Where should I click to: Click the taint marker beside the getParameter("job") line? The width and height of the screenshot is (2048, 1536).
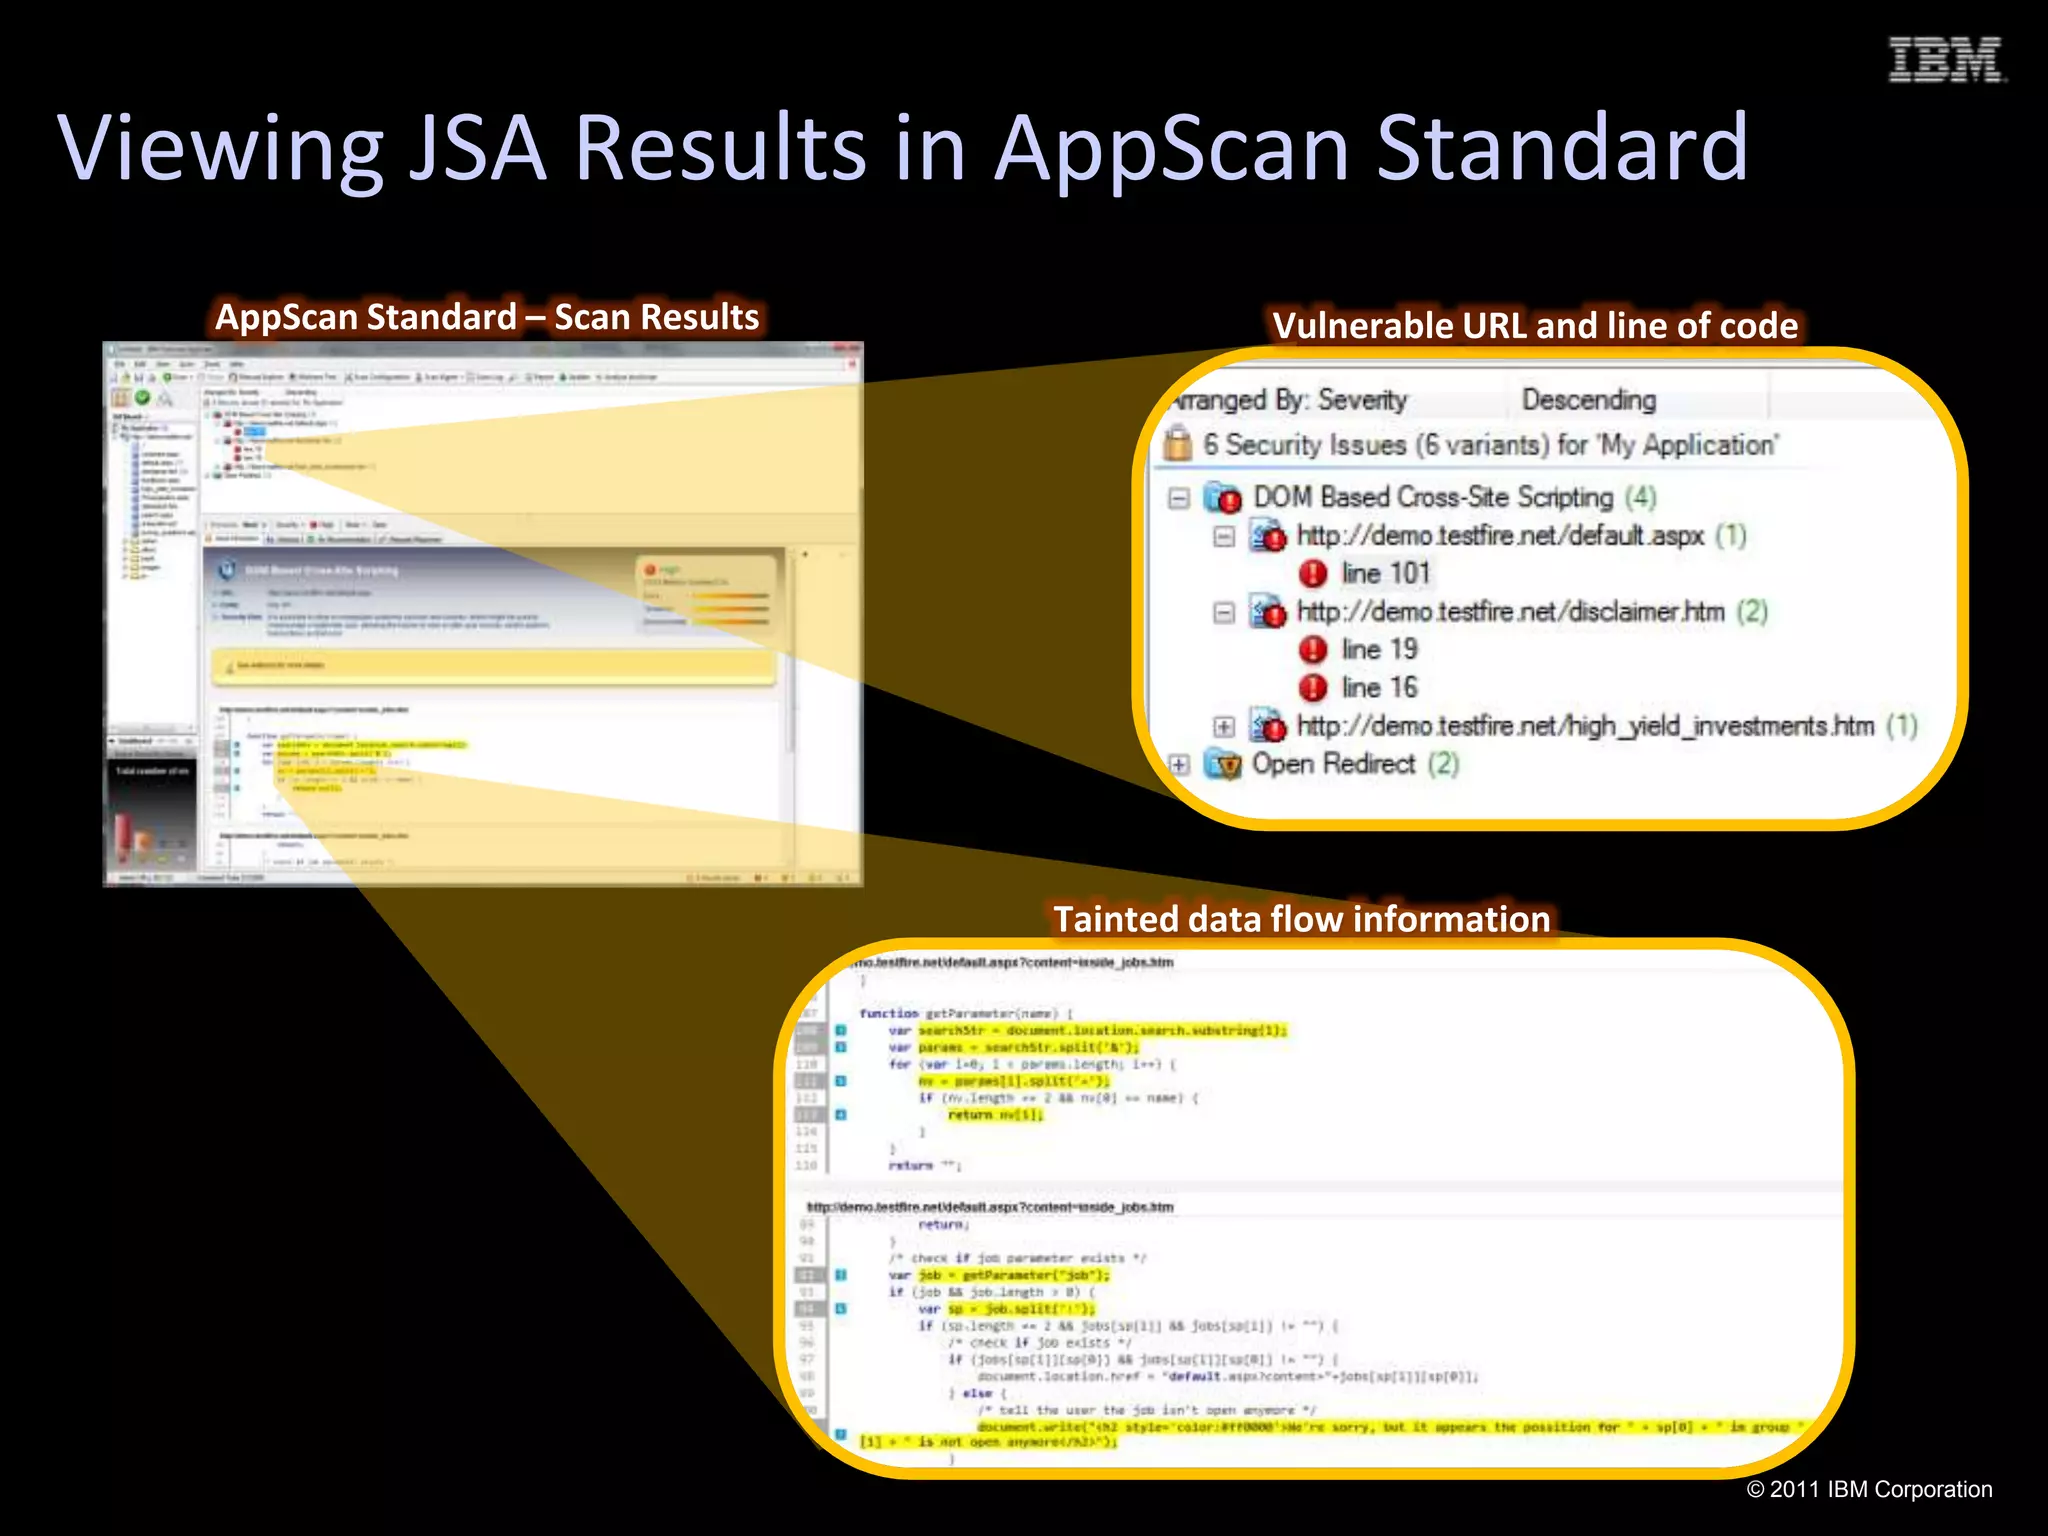pos(841,1275)
